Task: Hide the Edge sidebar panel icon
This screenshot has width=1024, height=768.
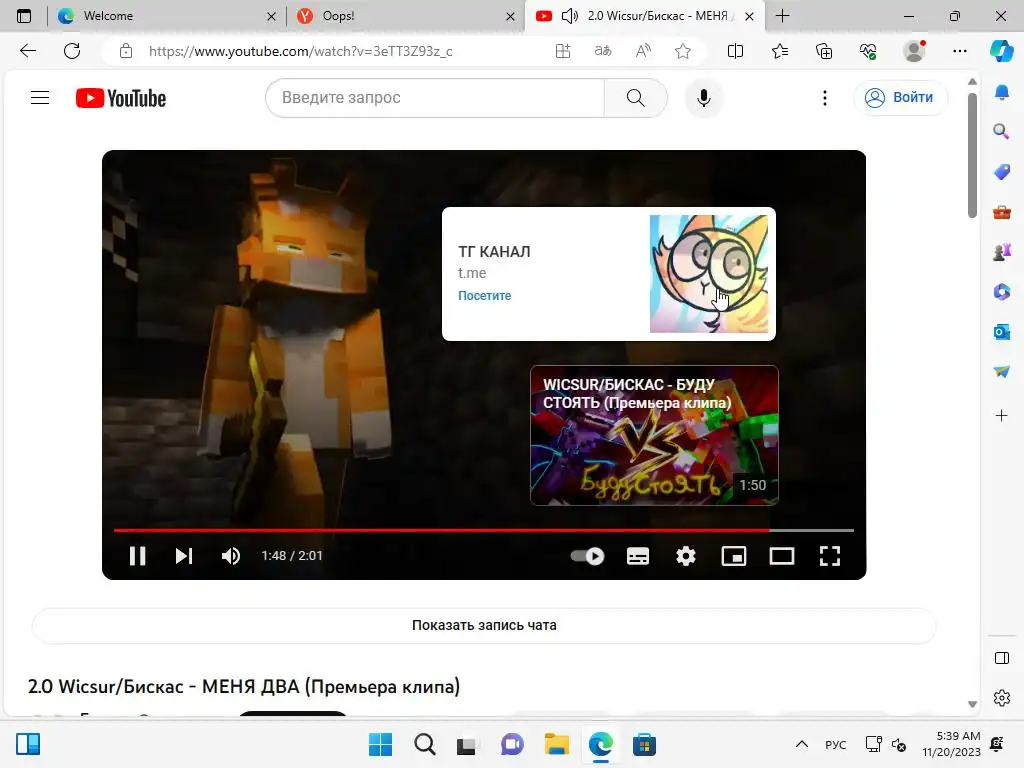Action: click(x=1002, y=658)
